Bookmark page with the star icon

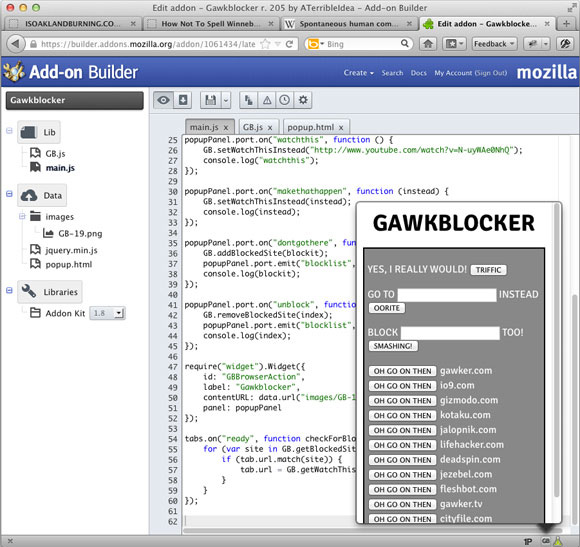click(x=265, y=44)
